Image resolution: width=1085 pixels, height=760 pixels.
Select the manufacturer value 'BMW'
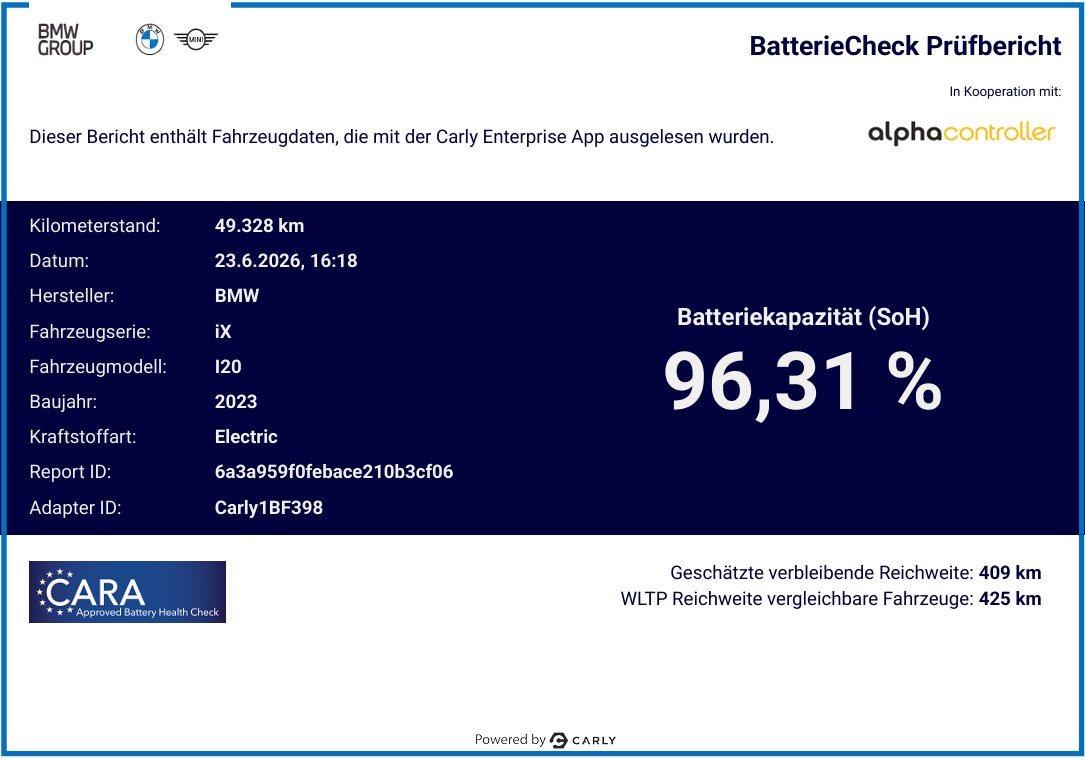tap(237, 296)
